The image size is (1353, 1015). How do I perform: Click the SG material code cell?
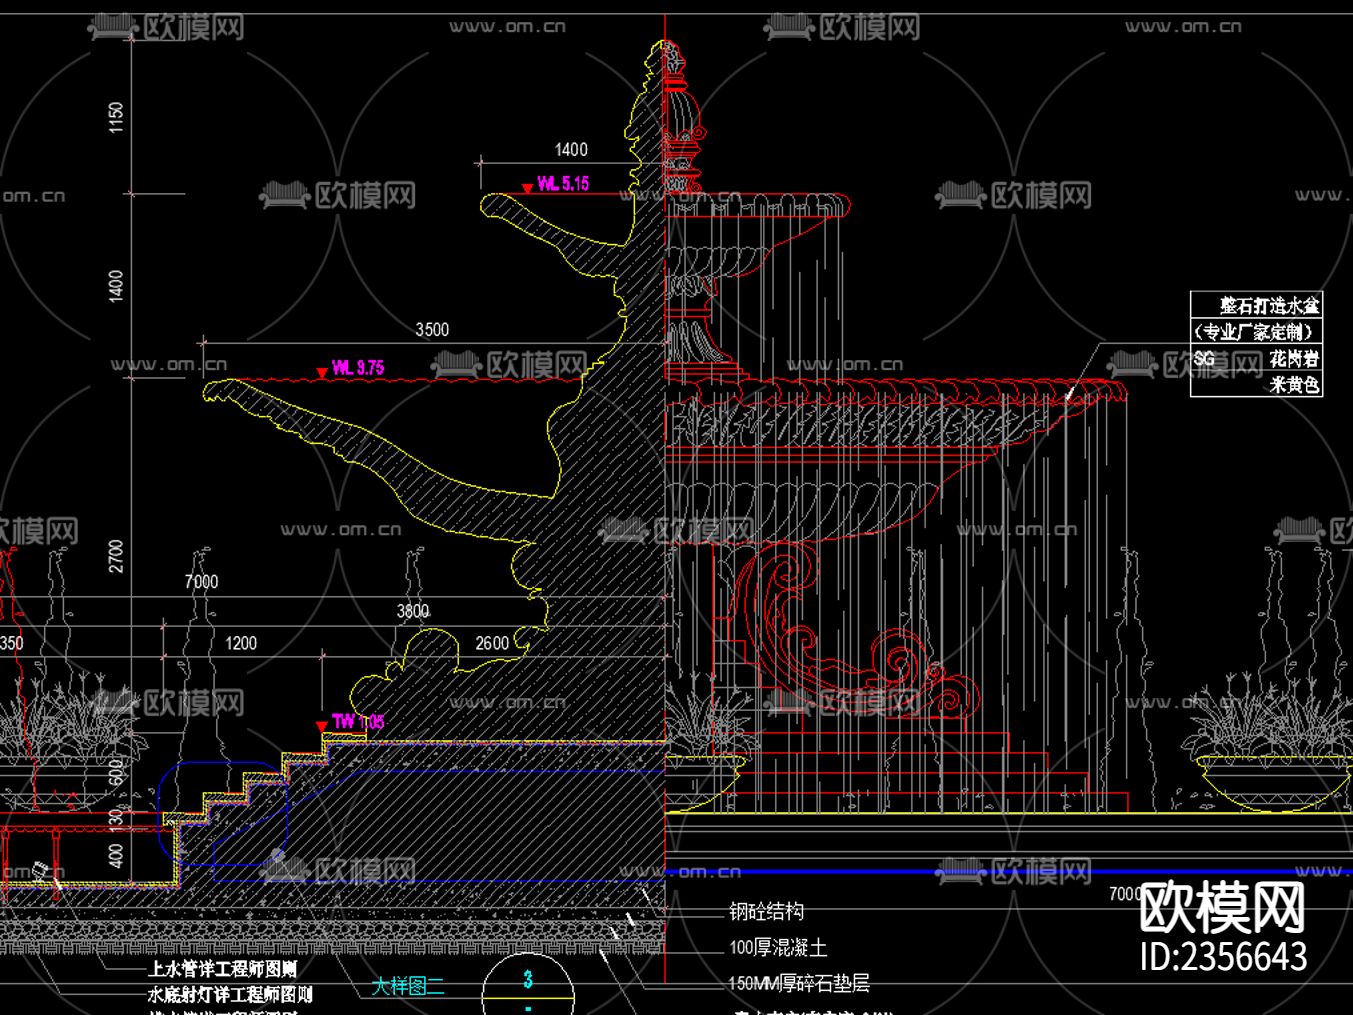click(x=1204, y=358)
